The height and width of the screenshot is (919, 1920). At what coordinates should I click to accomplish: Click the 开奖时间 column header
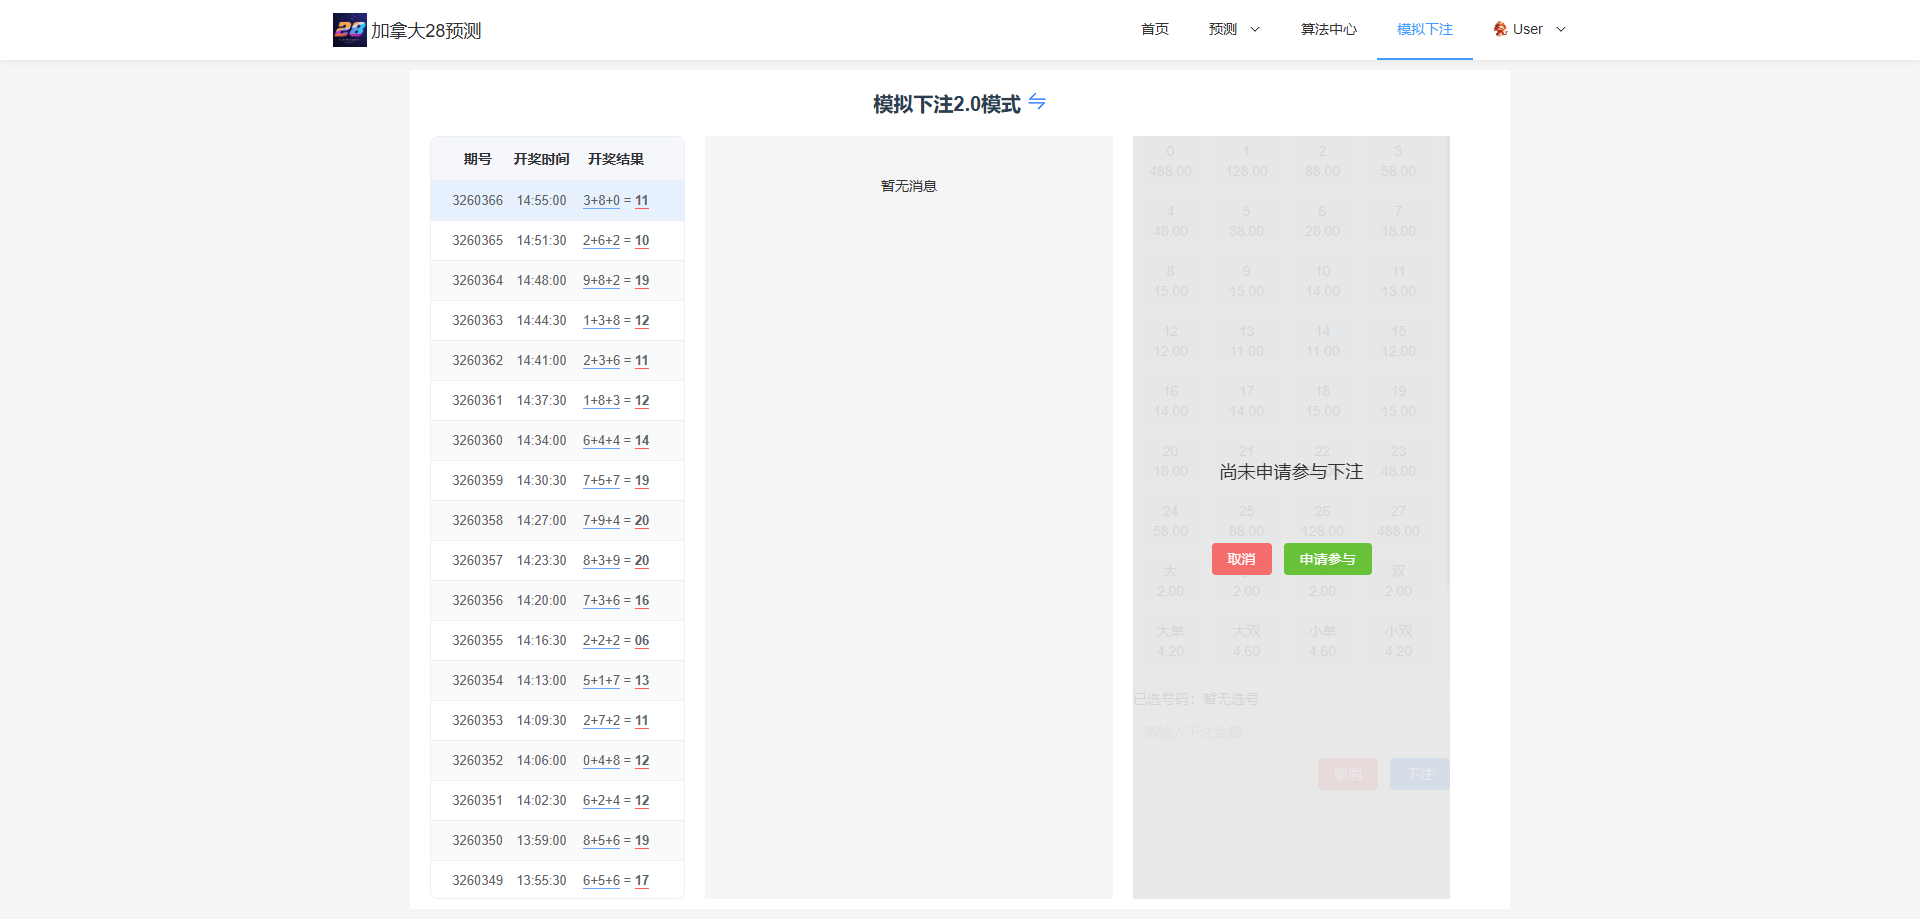541,159
